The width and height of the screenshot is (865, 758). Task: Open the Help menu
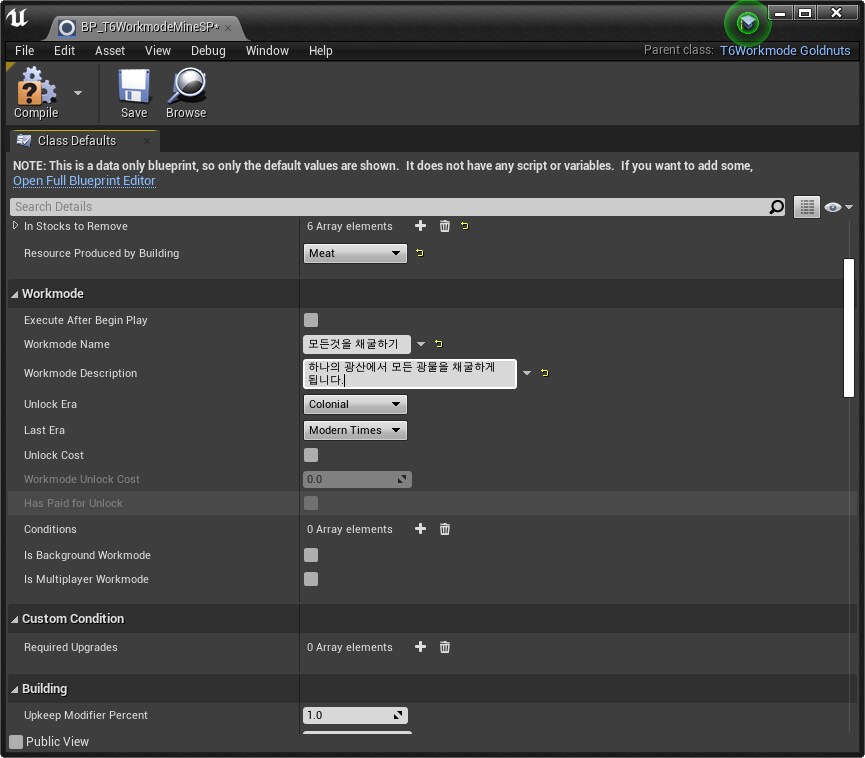pos(321,51)
